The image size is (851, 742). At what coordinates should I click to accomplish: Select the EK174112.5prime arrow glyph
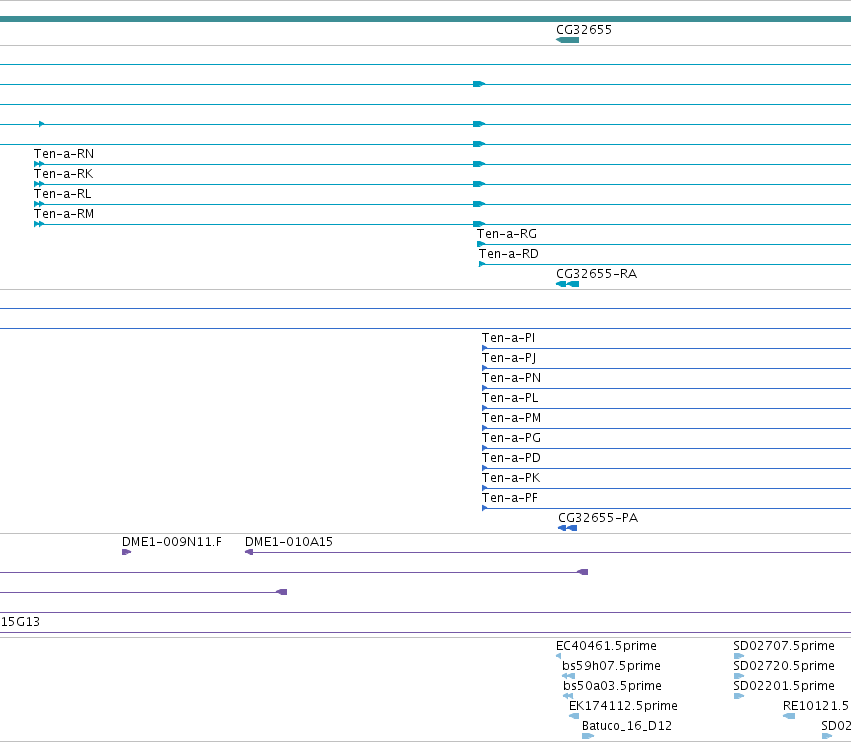click(x=574, y=716)
